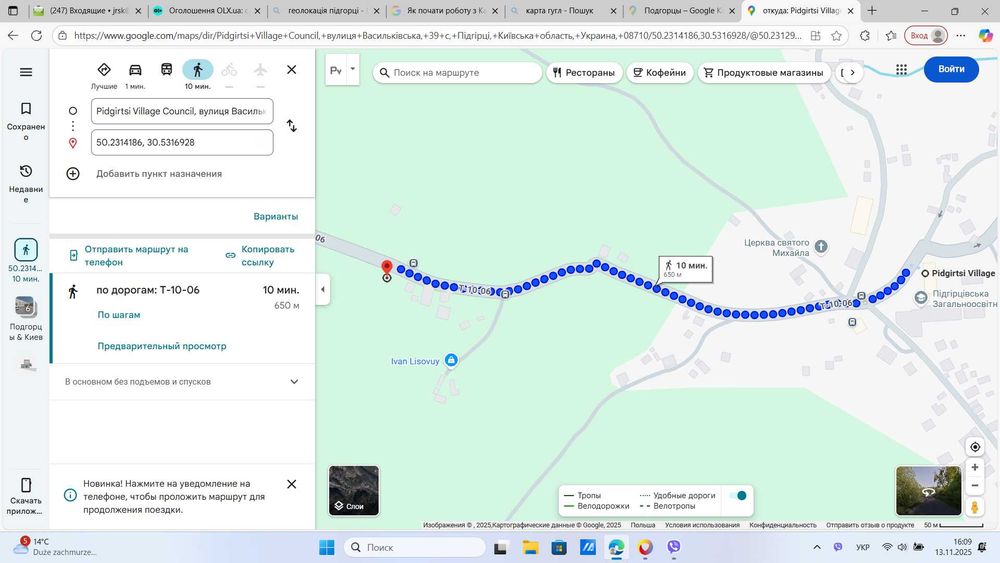Filter by Кофейни chip
This screenshot has height=563, width=1000.
(659, 73)
